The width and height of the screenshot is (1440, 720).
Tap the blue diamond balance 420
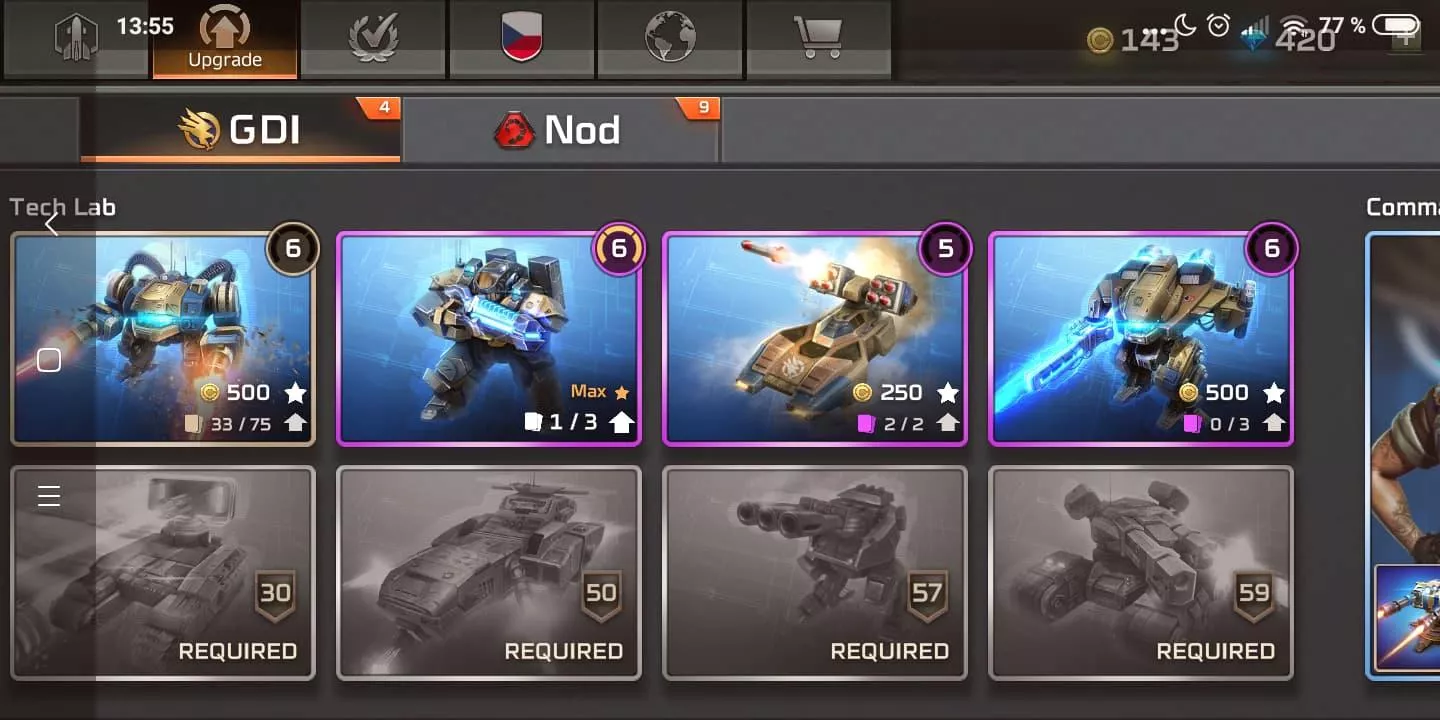tap(1290, 40)
